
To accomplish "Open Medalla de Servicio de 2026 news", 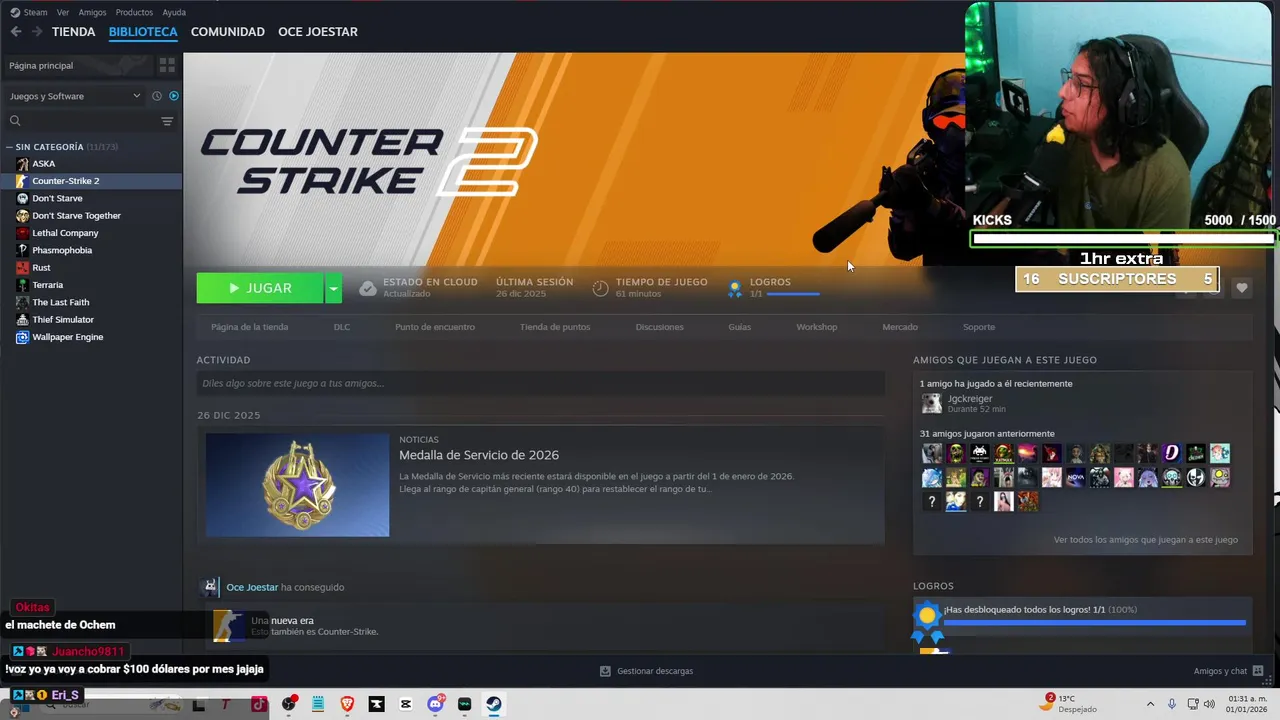I will [x=479, y=455].
